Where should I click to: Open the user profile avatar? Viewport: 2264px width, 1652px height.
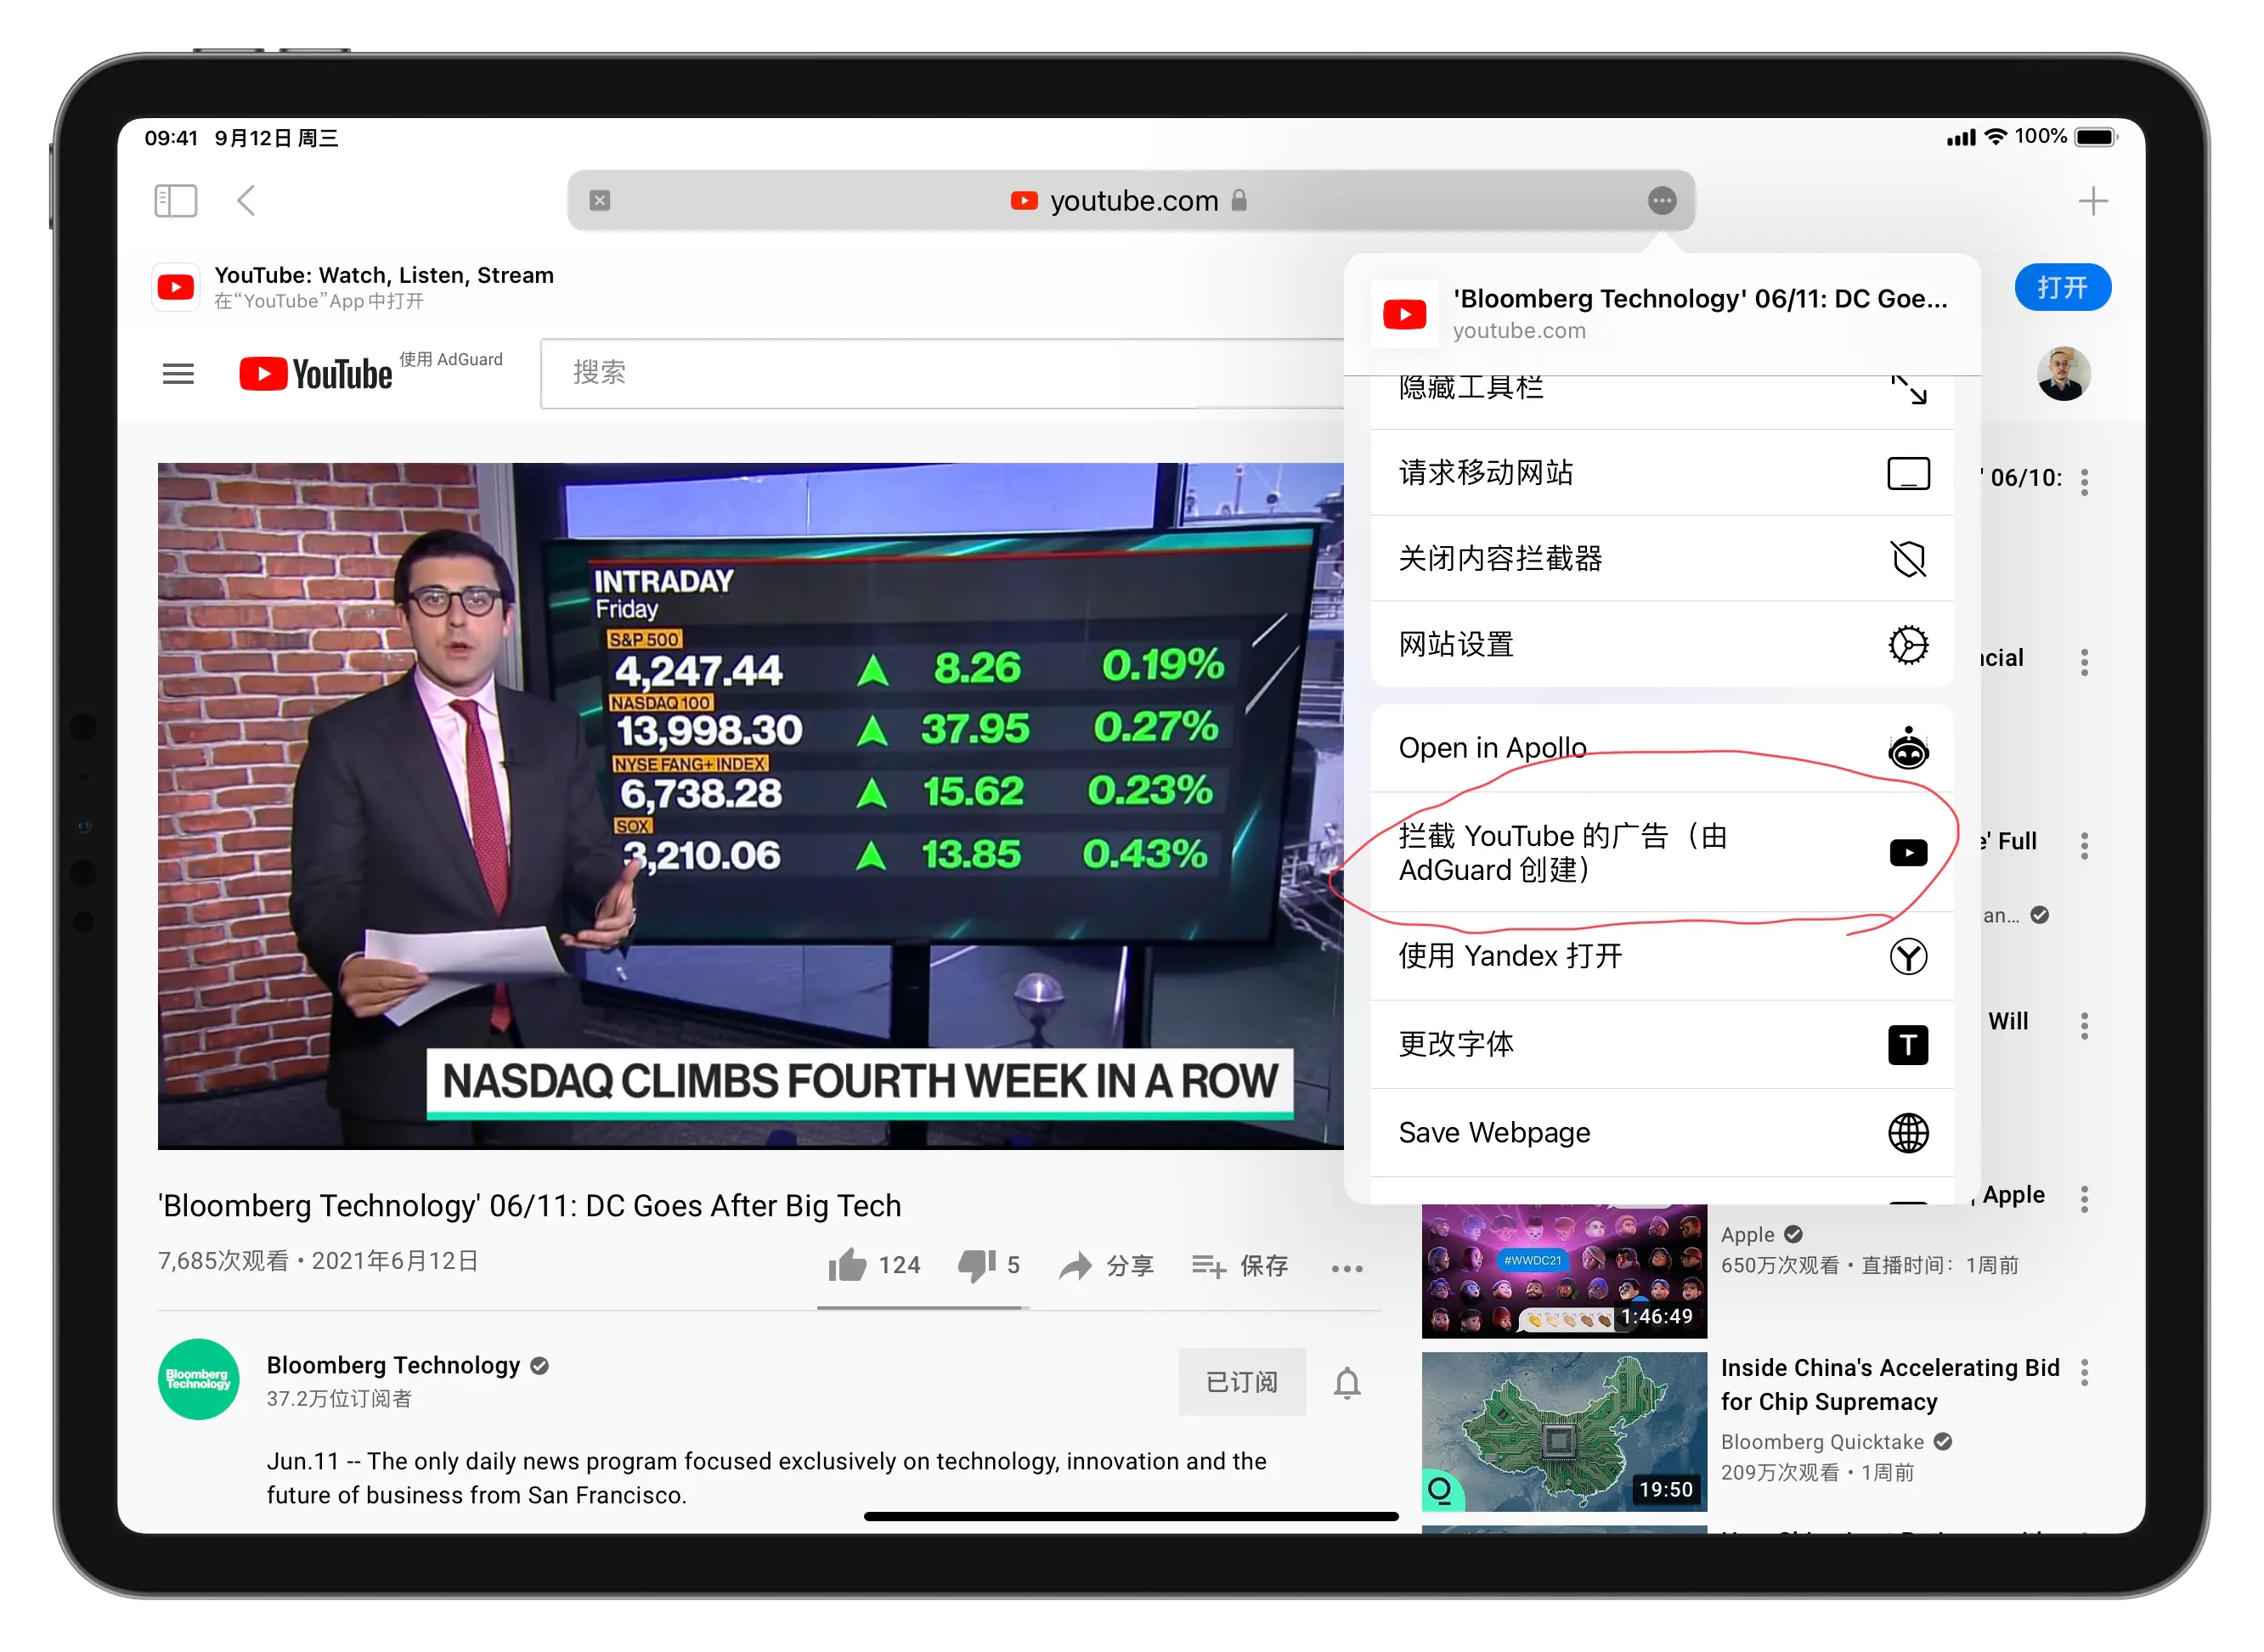[2063, 374]
